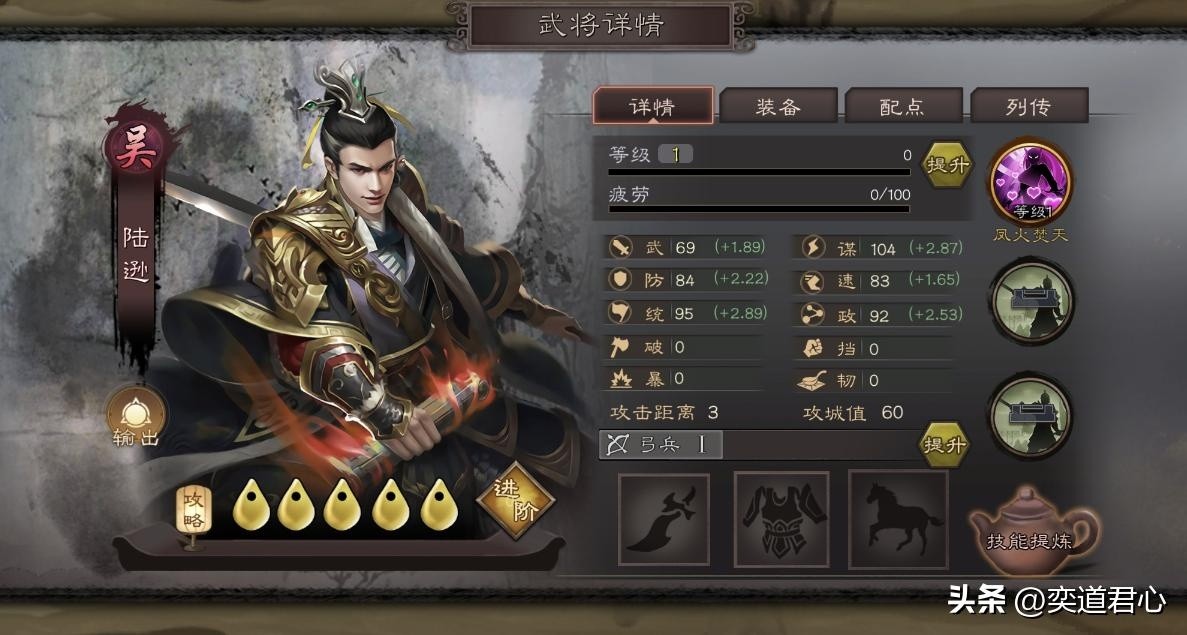Open the 攻略 lantern guide icon
This screenshot has width=1187, height=635.
click(194, 514)
